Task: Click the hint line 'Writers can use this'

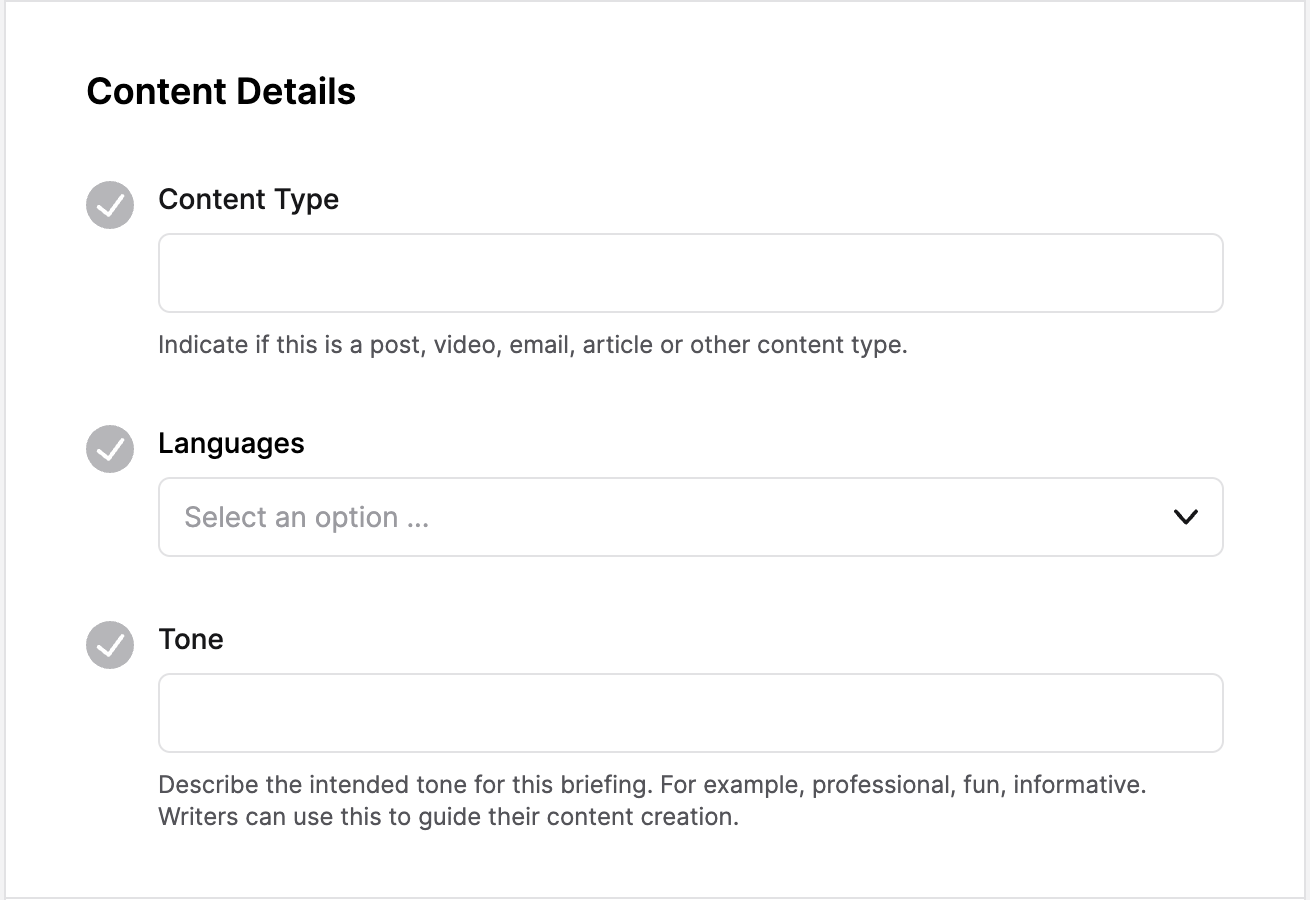Action: point(448,817)
